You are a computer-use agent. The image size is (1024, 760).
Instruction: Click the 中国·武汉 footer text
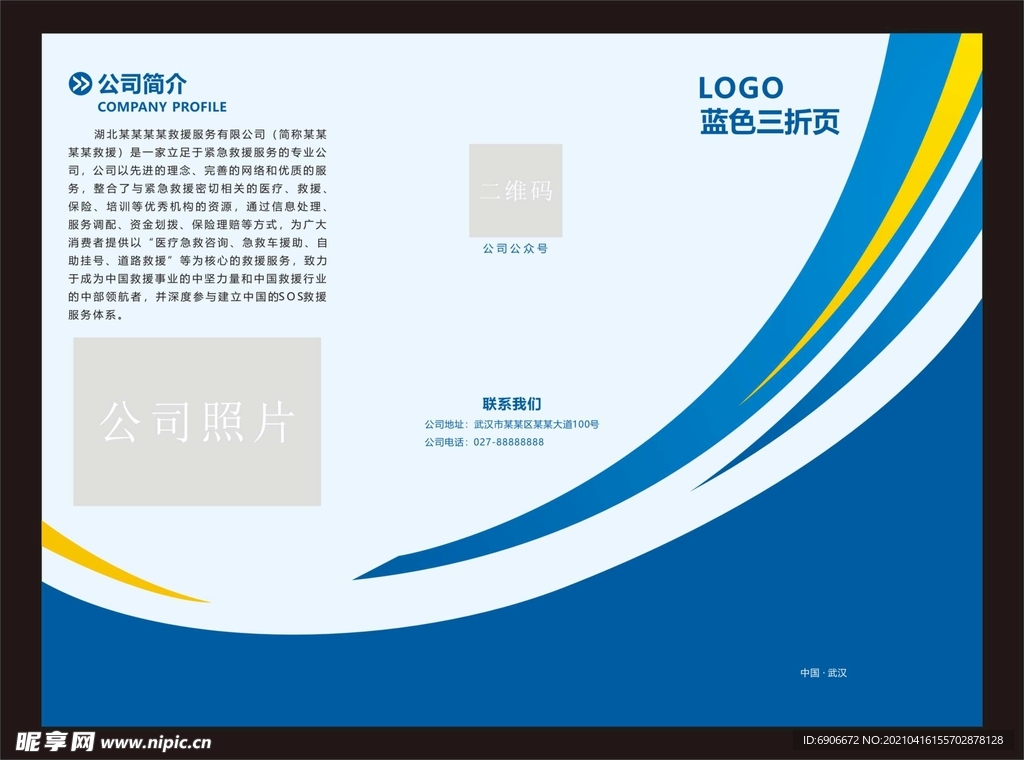tap(824, 673)
